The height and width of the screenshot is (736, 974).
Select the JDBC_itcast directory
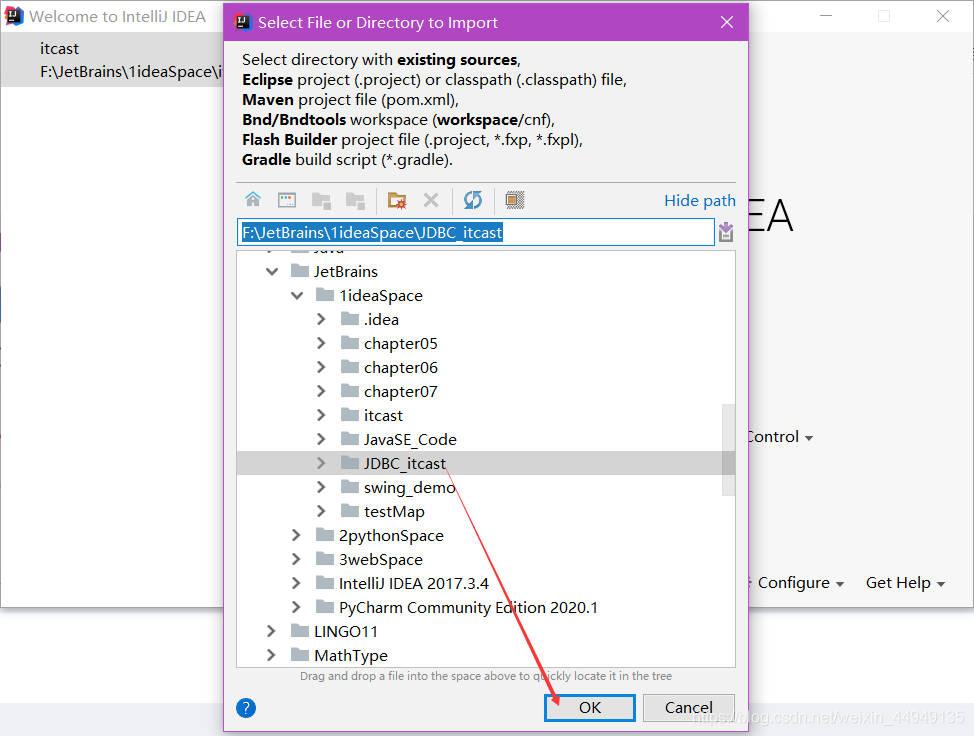pyautogui.click(x=404, y=463)
